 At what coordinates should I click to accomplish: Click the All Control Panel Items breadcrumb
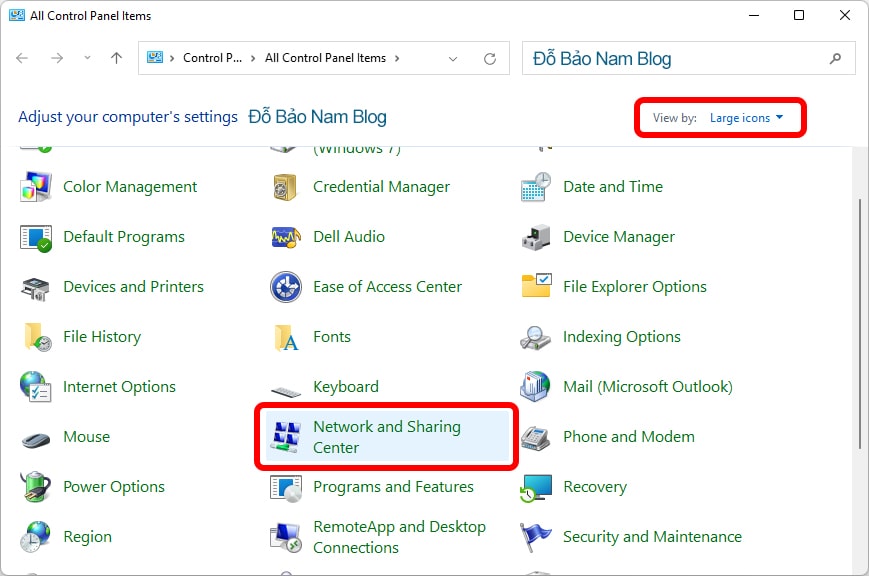[325, 58]
